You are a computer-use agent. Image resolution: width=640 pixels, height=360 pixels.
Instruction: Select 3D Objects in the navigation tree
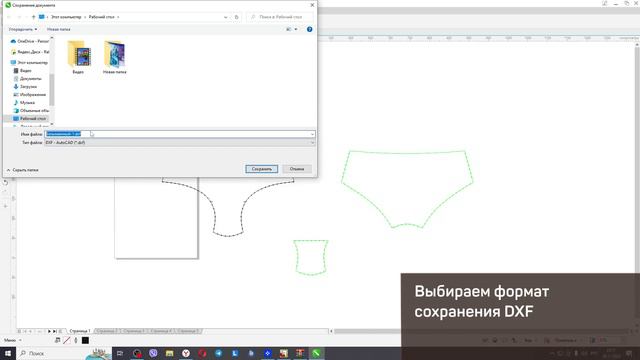coord(31,111)
